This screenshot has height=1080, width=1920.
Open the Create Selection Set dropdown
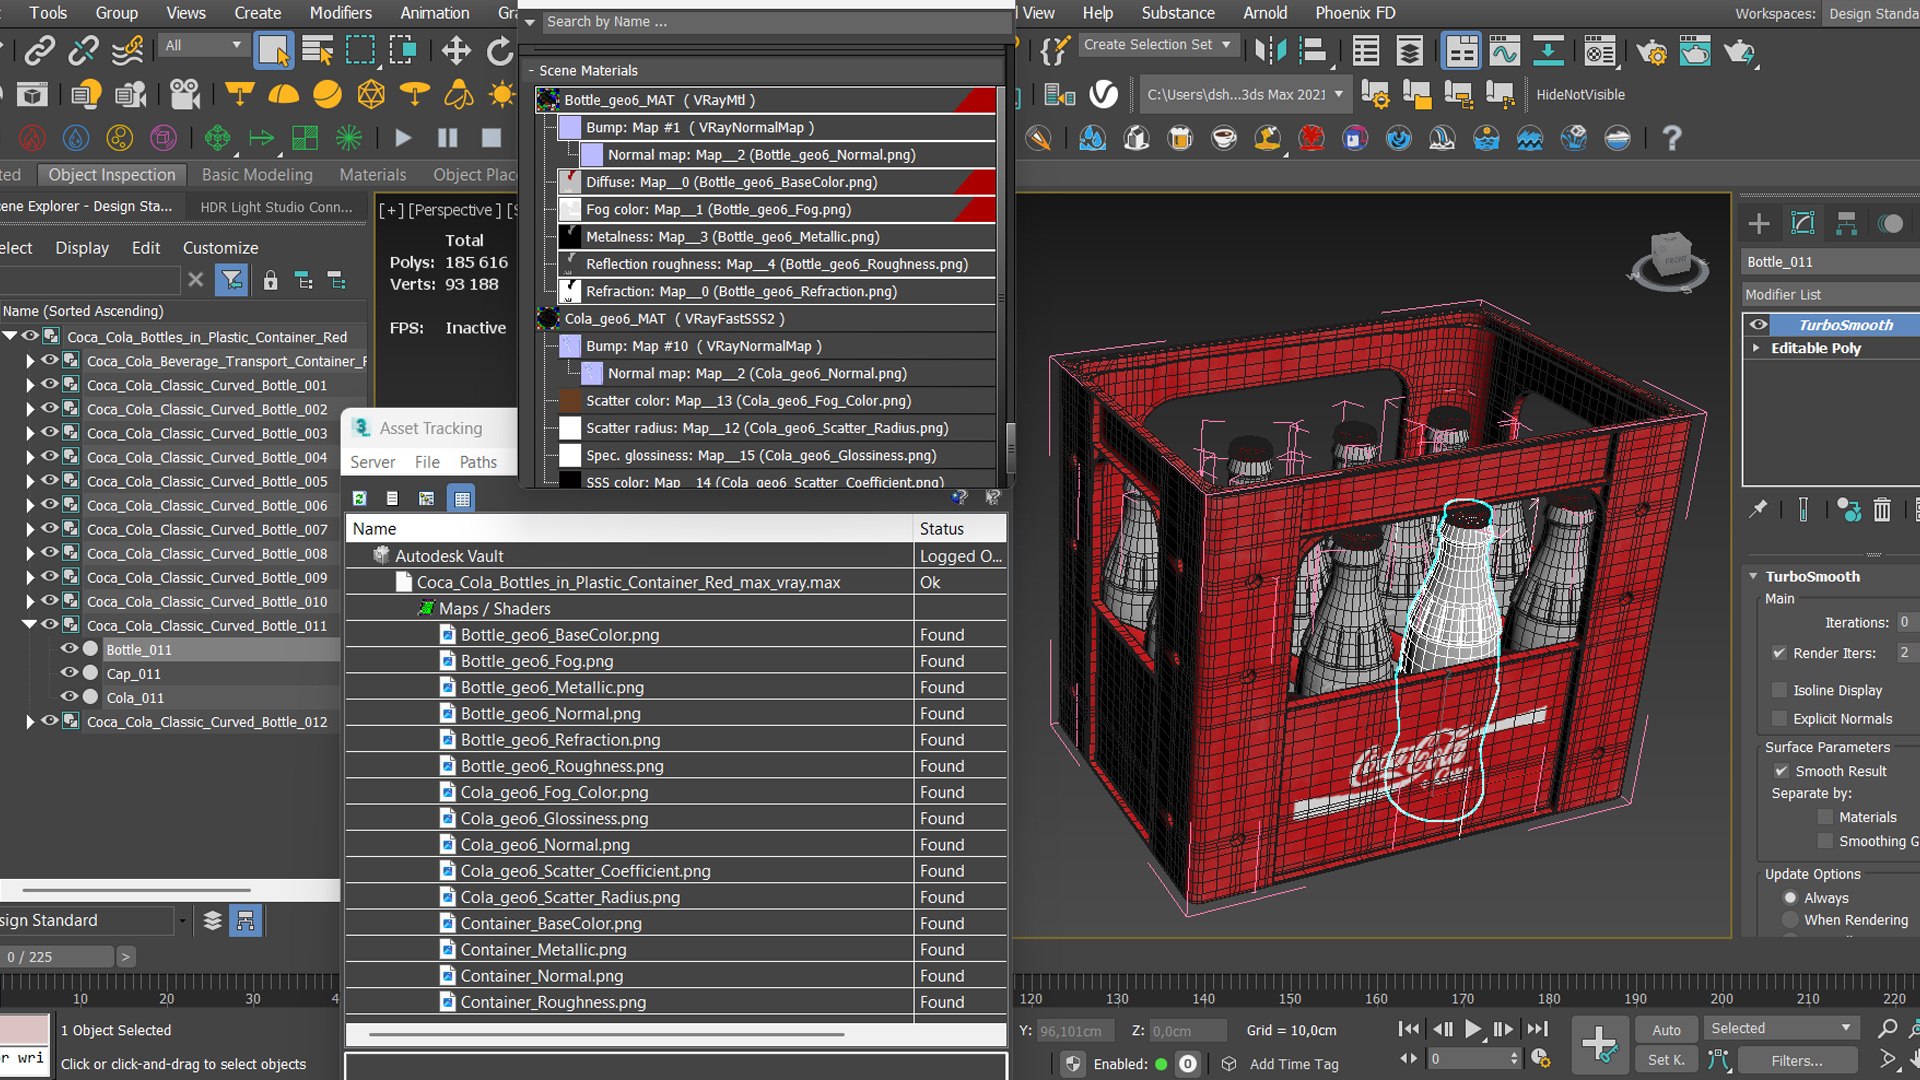1158,45
